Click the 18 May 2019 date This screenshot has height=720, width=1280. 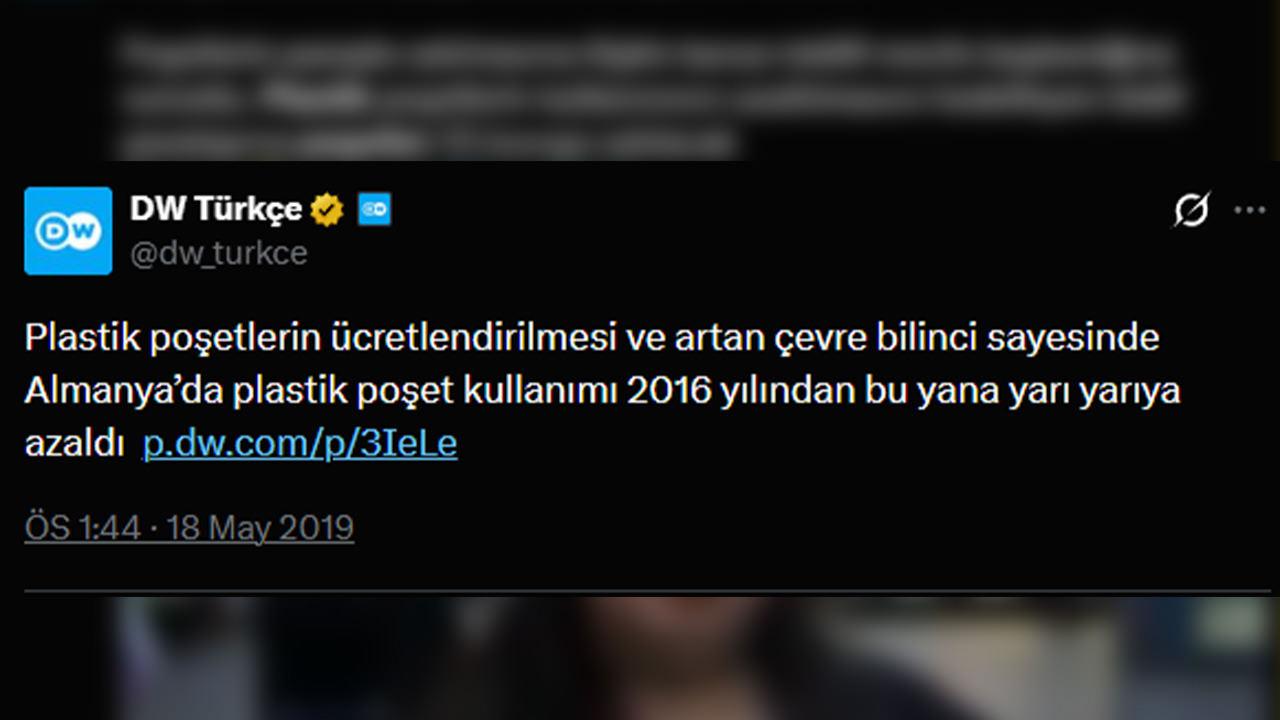pos(261,527)
